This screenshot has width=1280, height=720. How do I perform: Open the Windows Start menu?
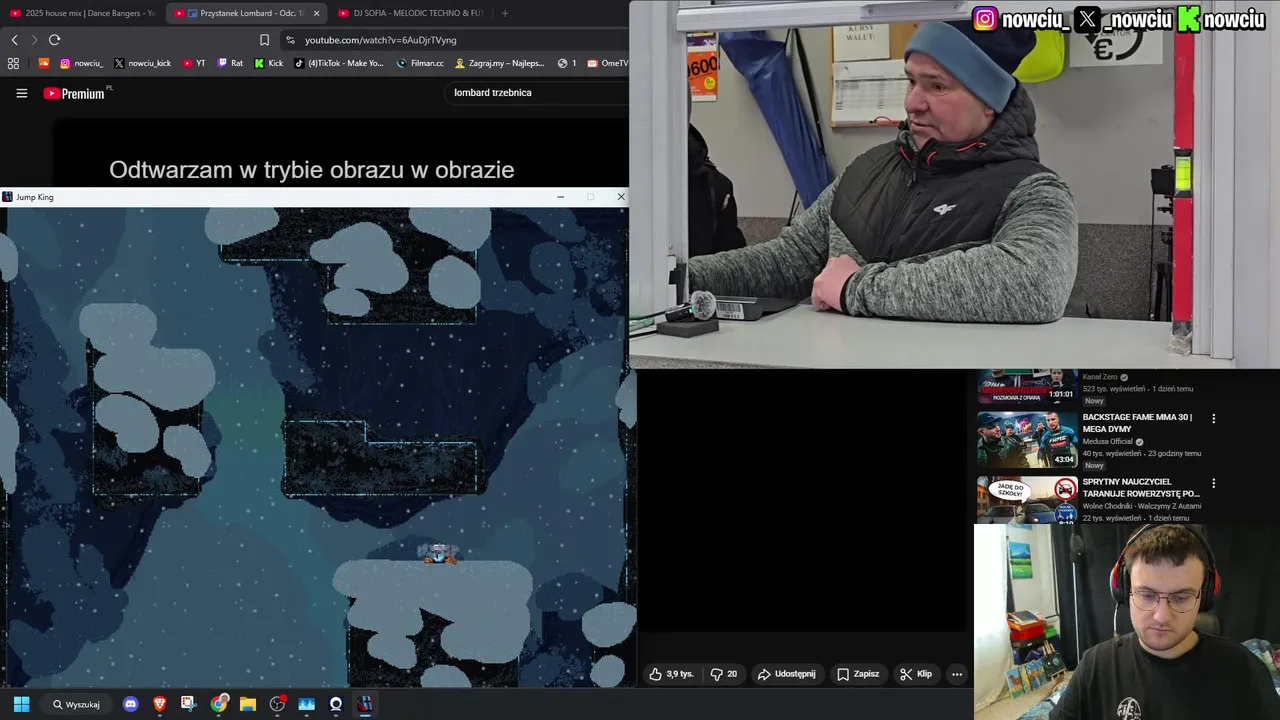(21, 704)
